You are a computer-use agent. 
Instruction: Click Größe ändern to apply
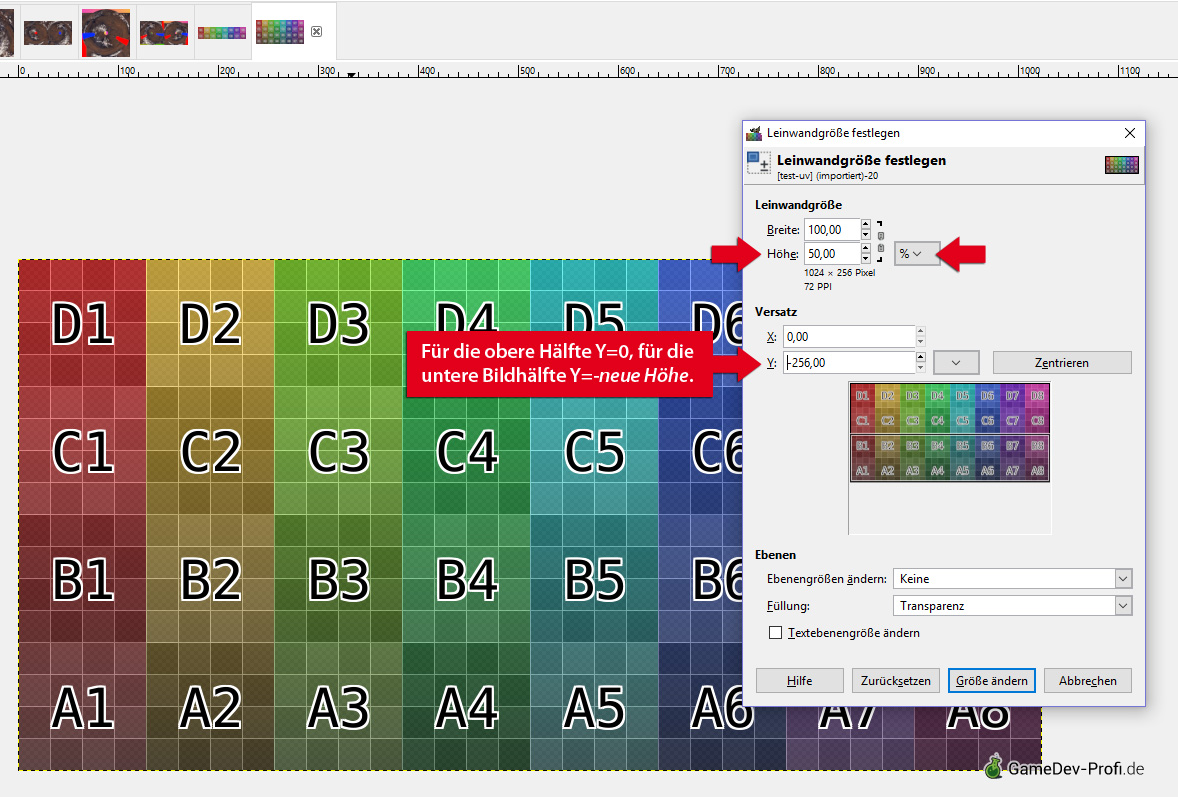[991, 681]
